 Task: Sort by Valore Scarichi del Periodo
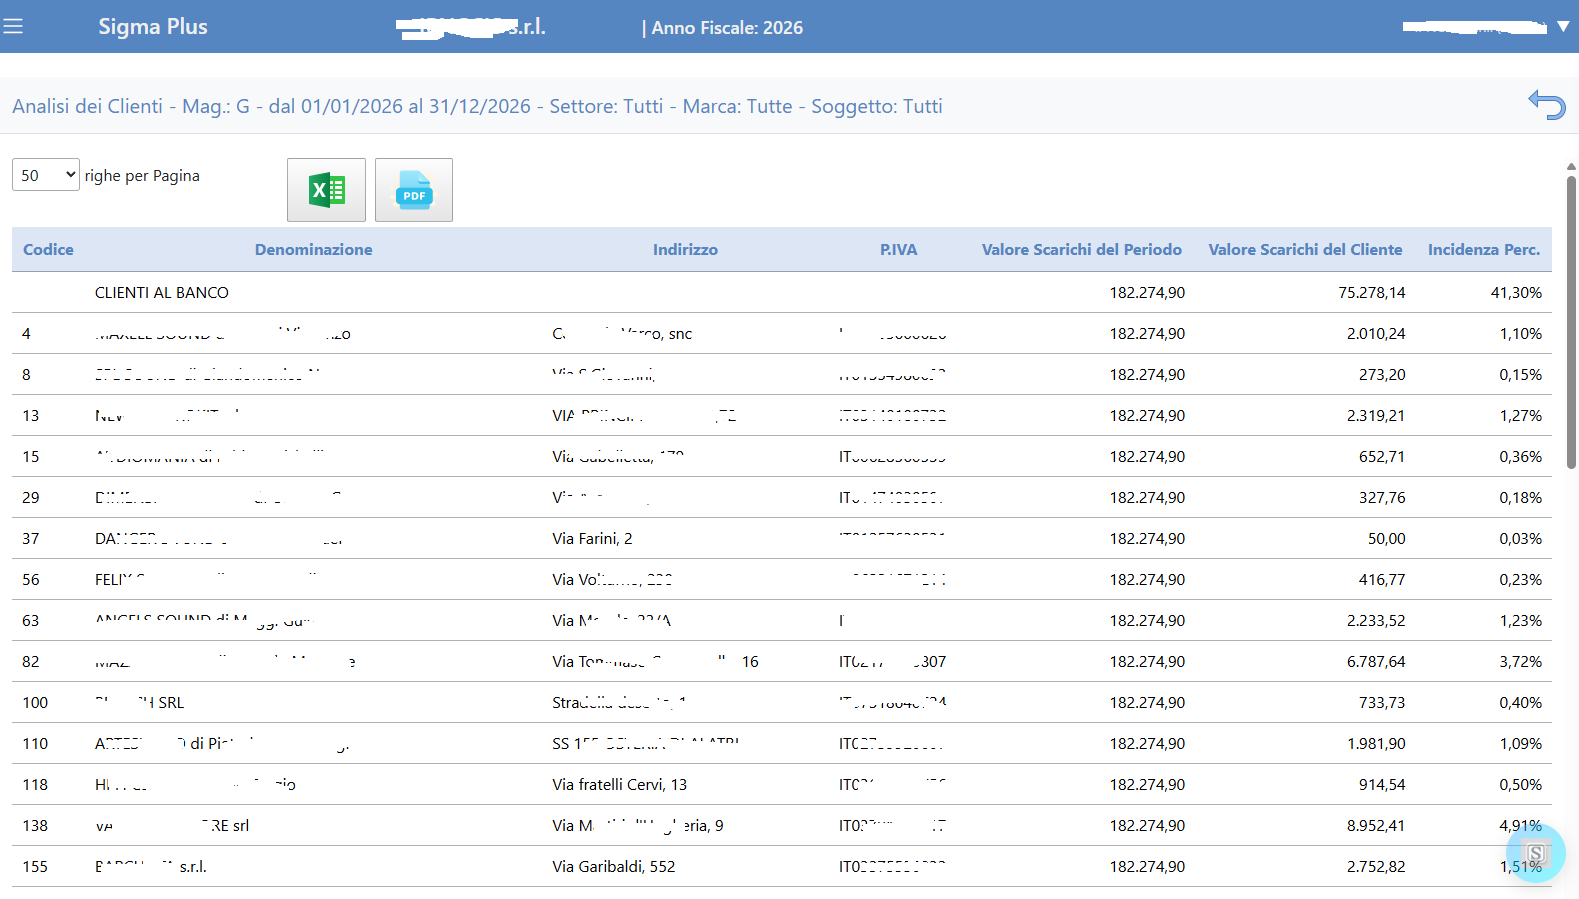tap(1081, 250)
